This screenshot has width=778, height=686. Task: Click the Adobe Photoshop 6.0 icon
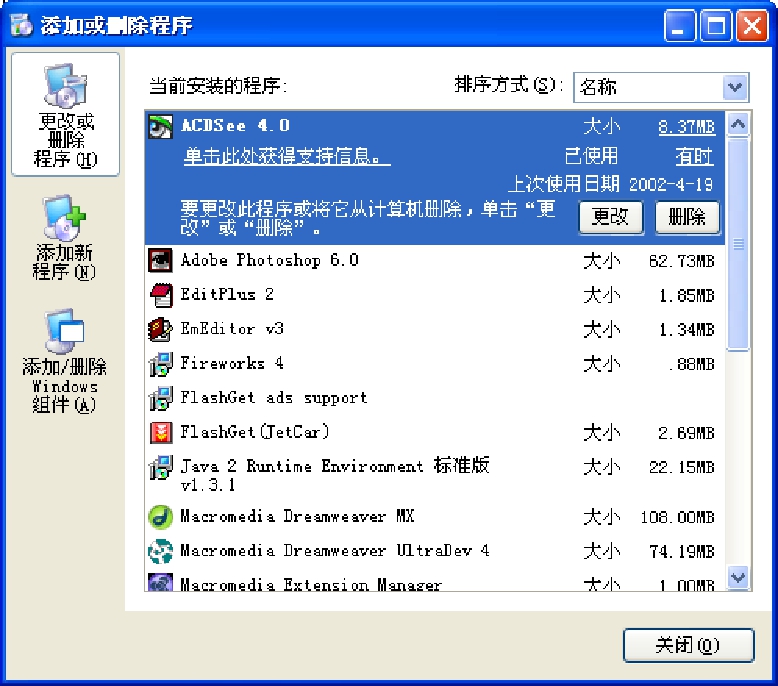point(161,260)
